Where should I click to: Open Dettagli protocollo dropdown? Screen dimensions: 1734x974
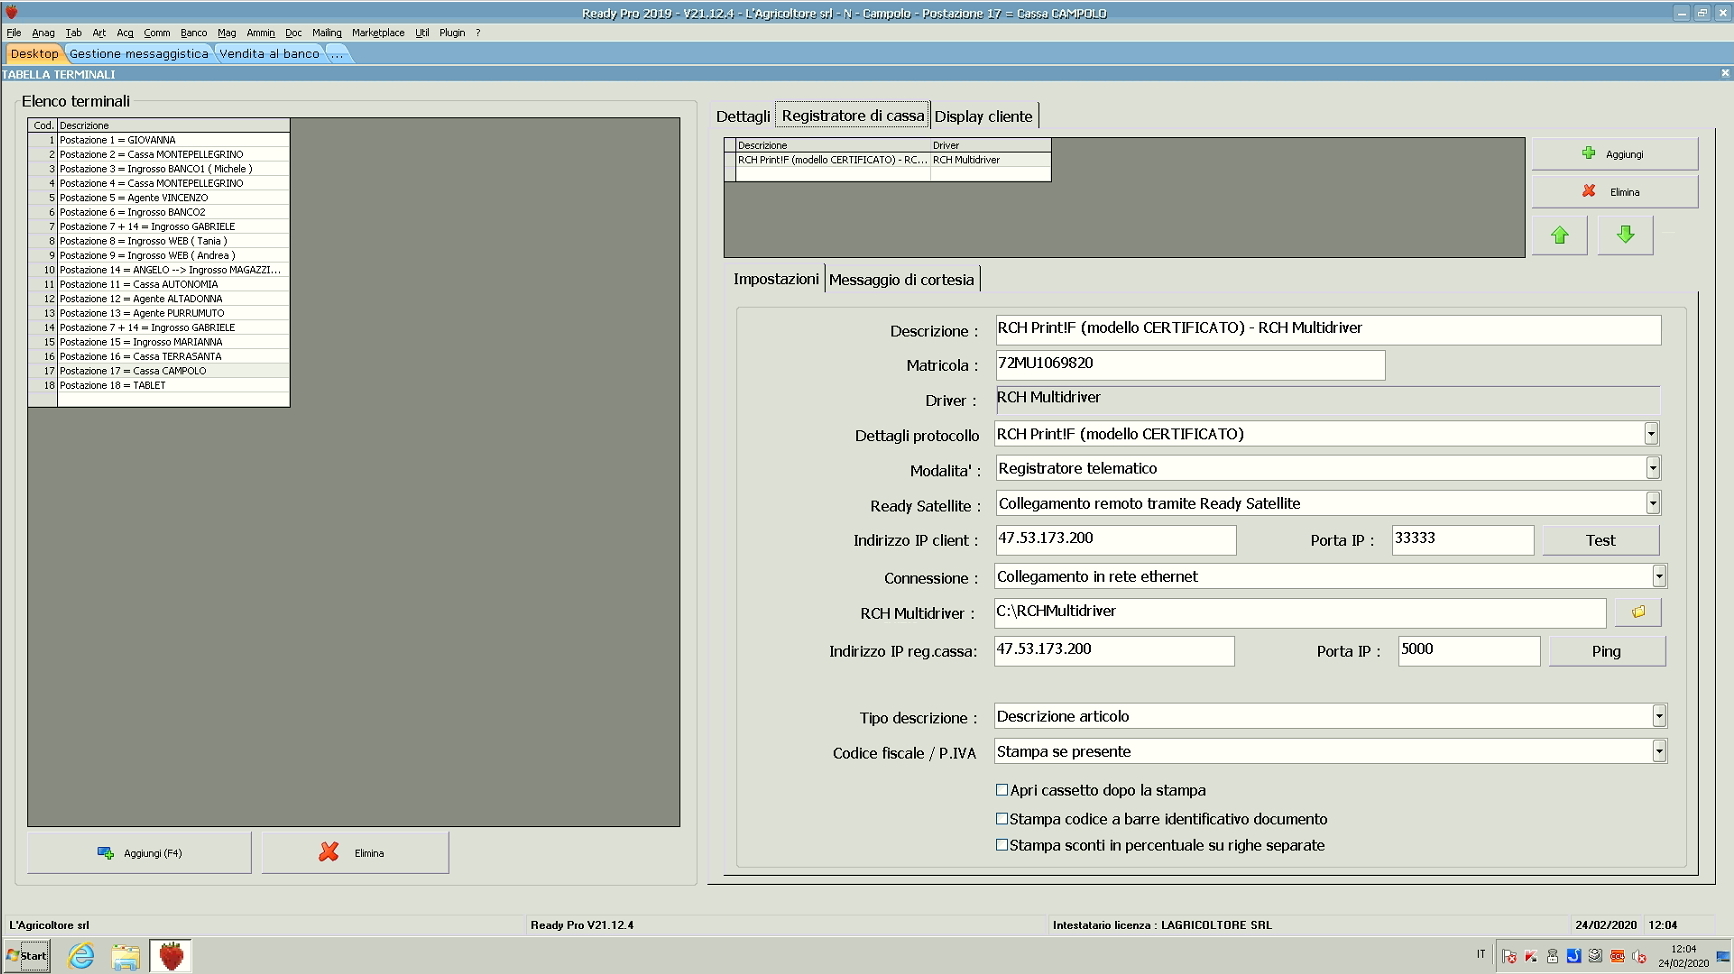click(1651, 433)
